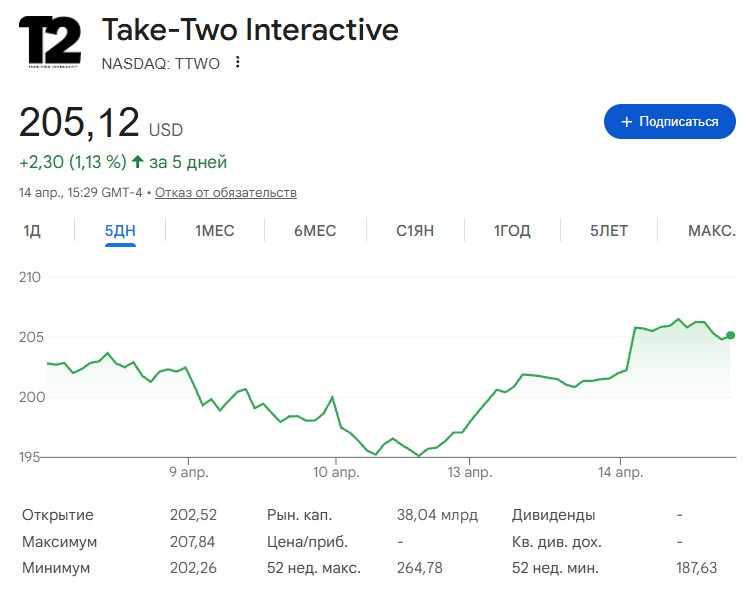Switch to the 1Д chart range
This screenshot has height=600, width=750.
(32, 231)
